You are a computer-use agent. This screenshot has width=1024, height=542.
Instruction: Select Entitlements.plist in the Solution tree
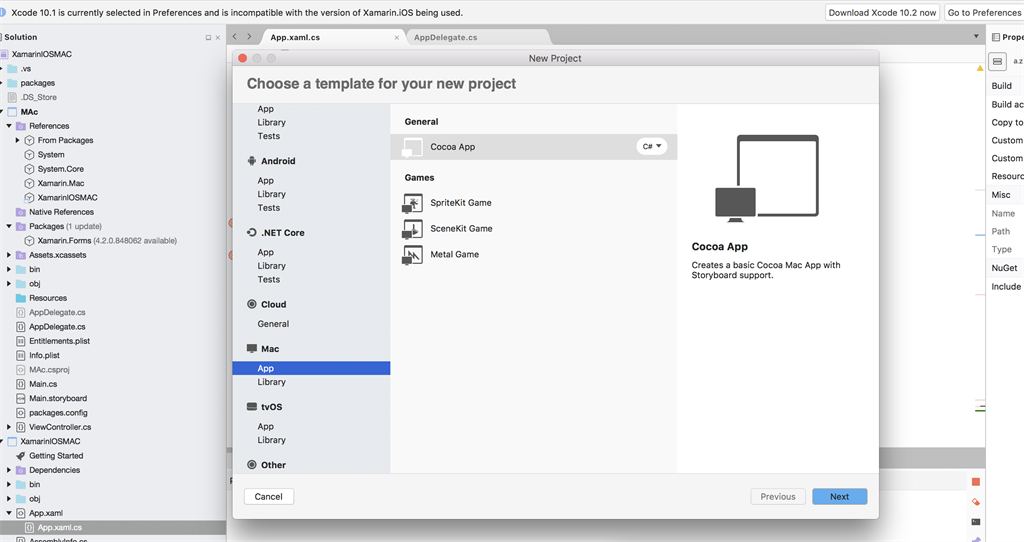coord(59,341)
